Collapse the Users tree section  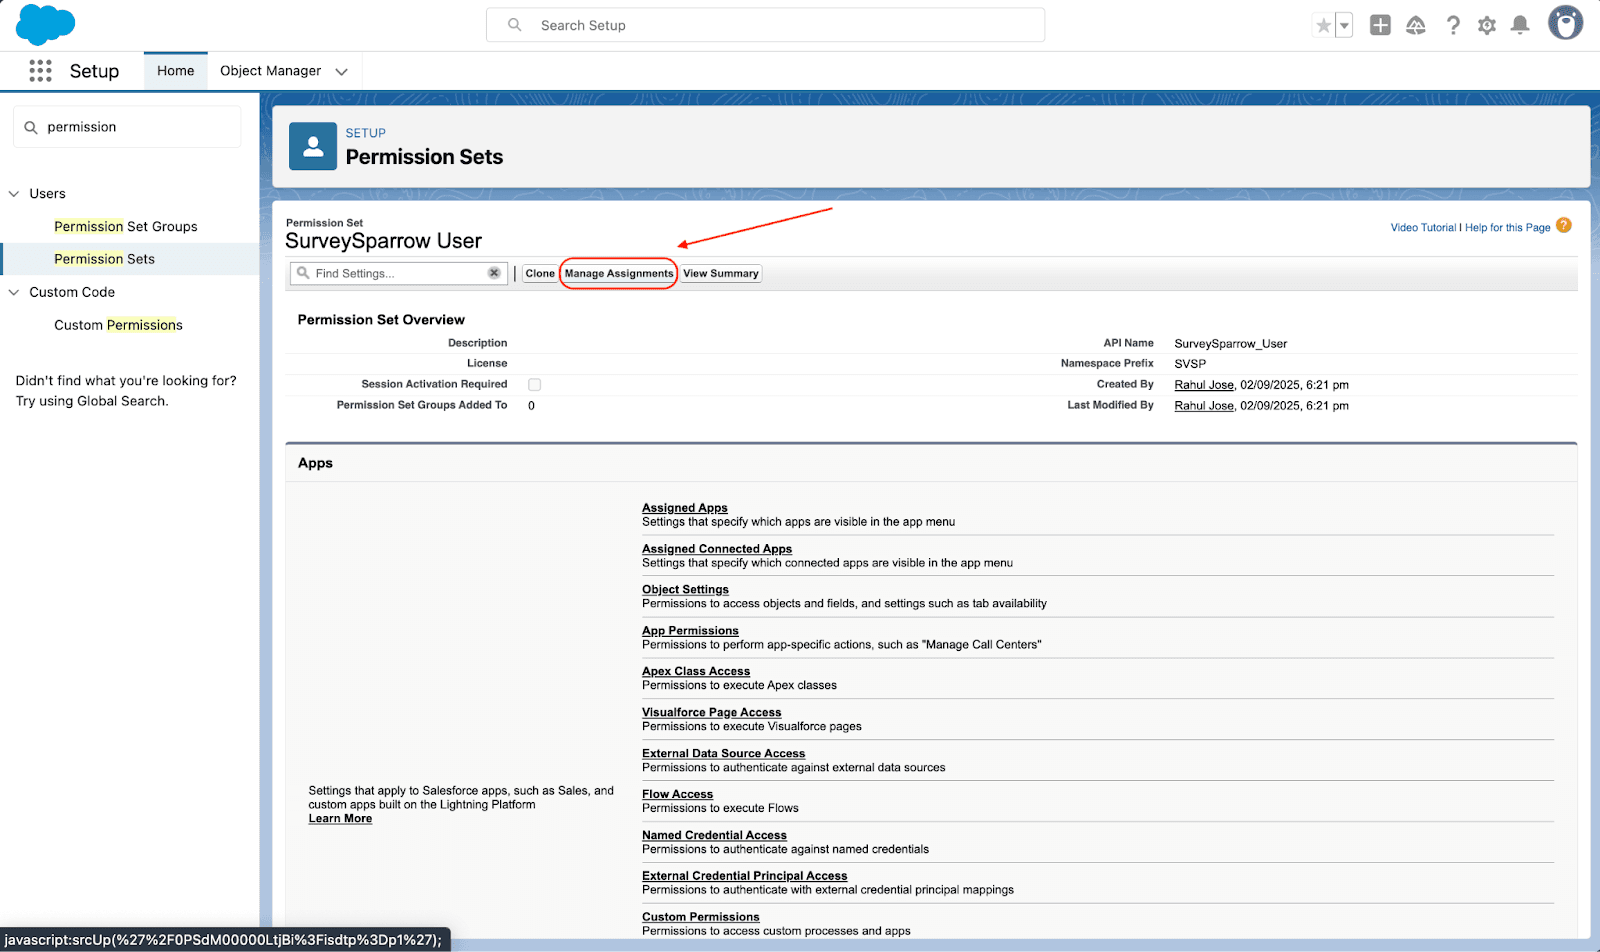click(14, 194)
